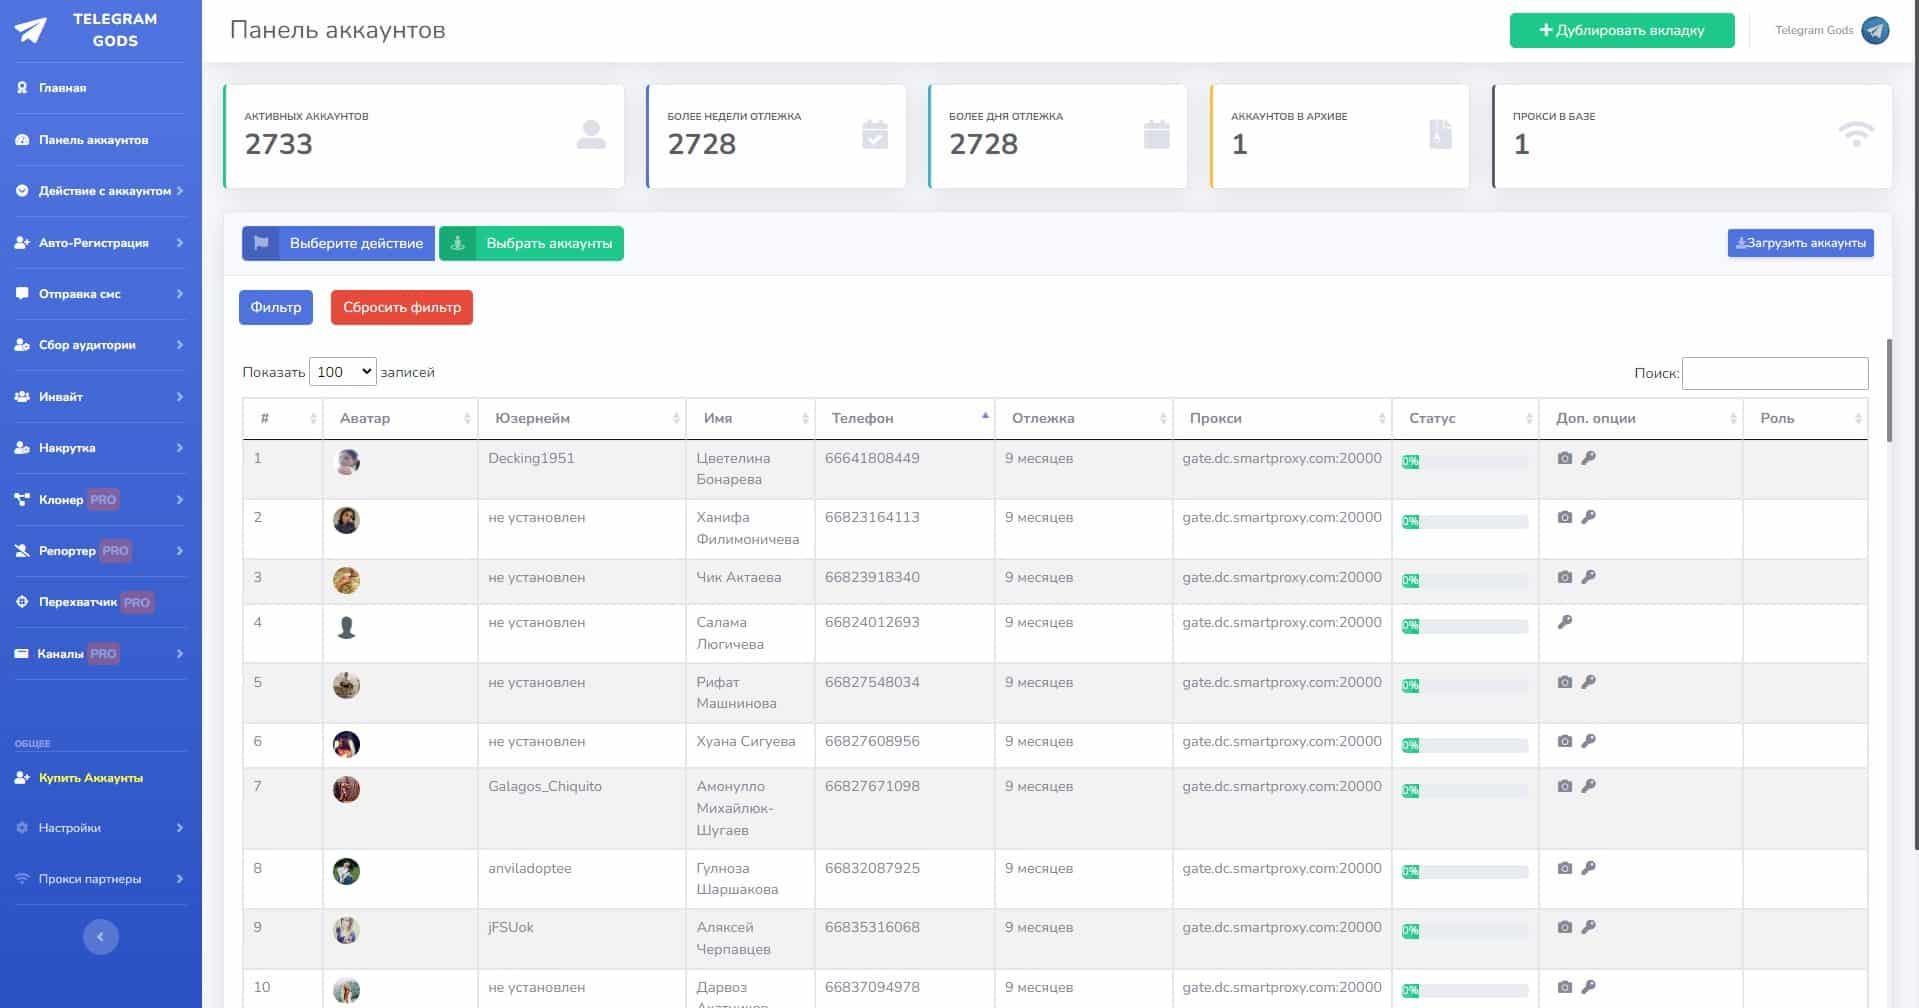Click the Telegram paper plane logo
The width and height of the screenshot is (1919, 1008).
(x=30, y=30)
